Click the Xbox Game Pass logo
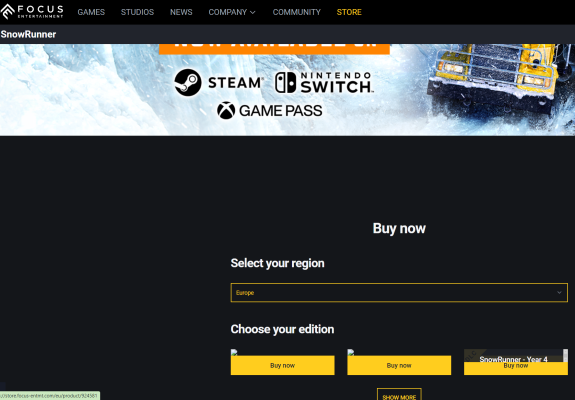The height and width of the screenshot is (400, 575). coord(270,110)
